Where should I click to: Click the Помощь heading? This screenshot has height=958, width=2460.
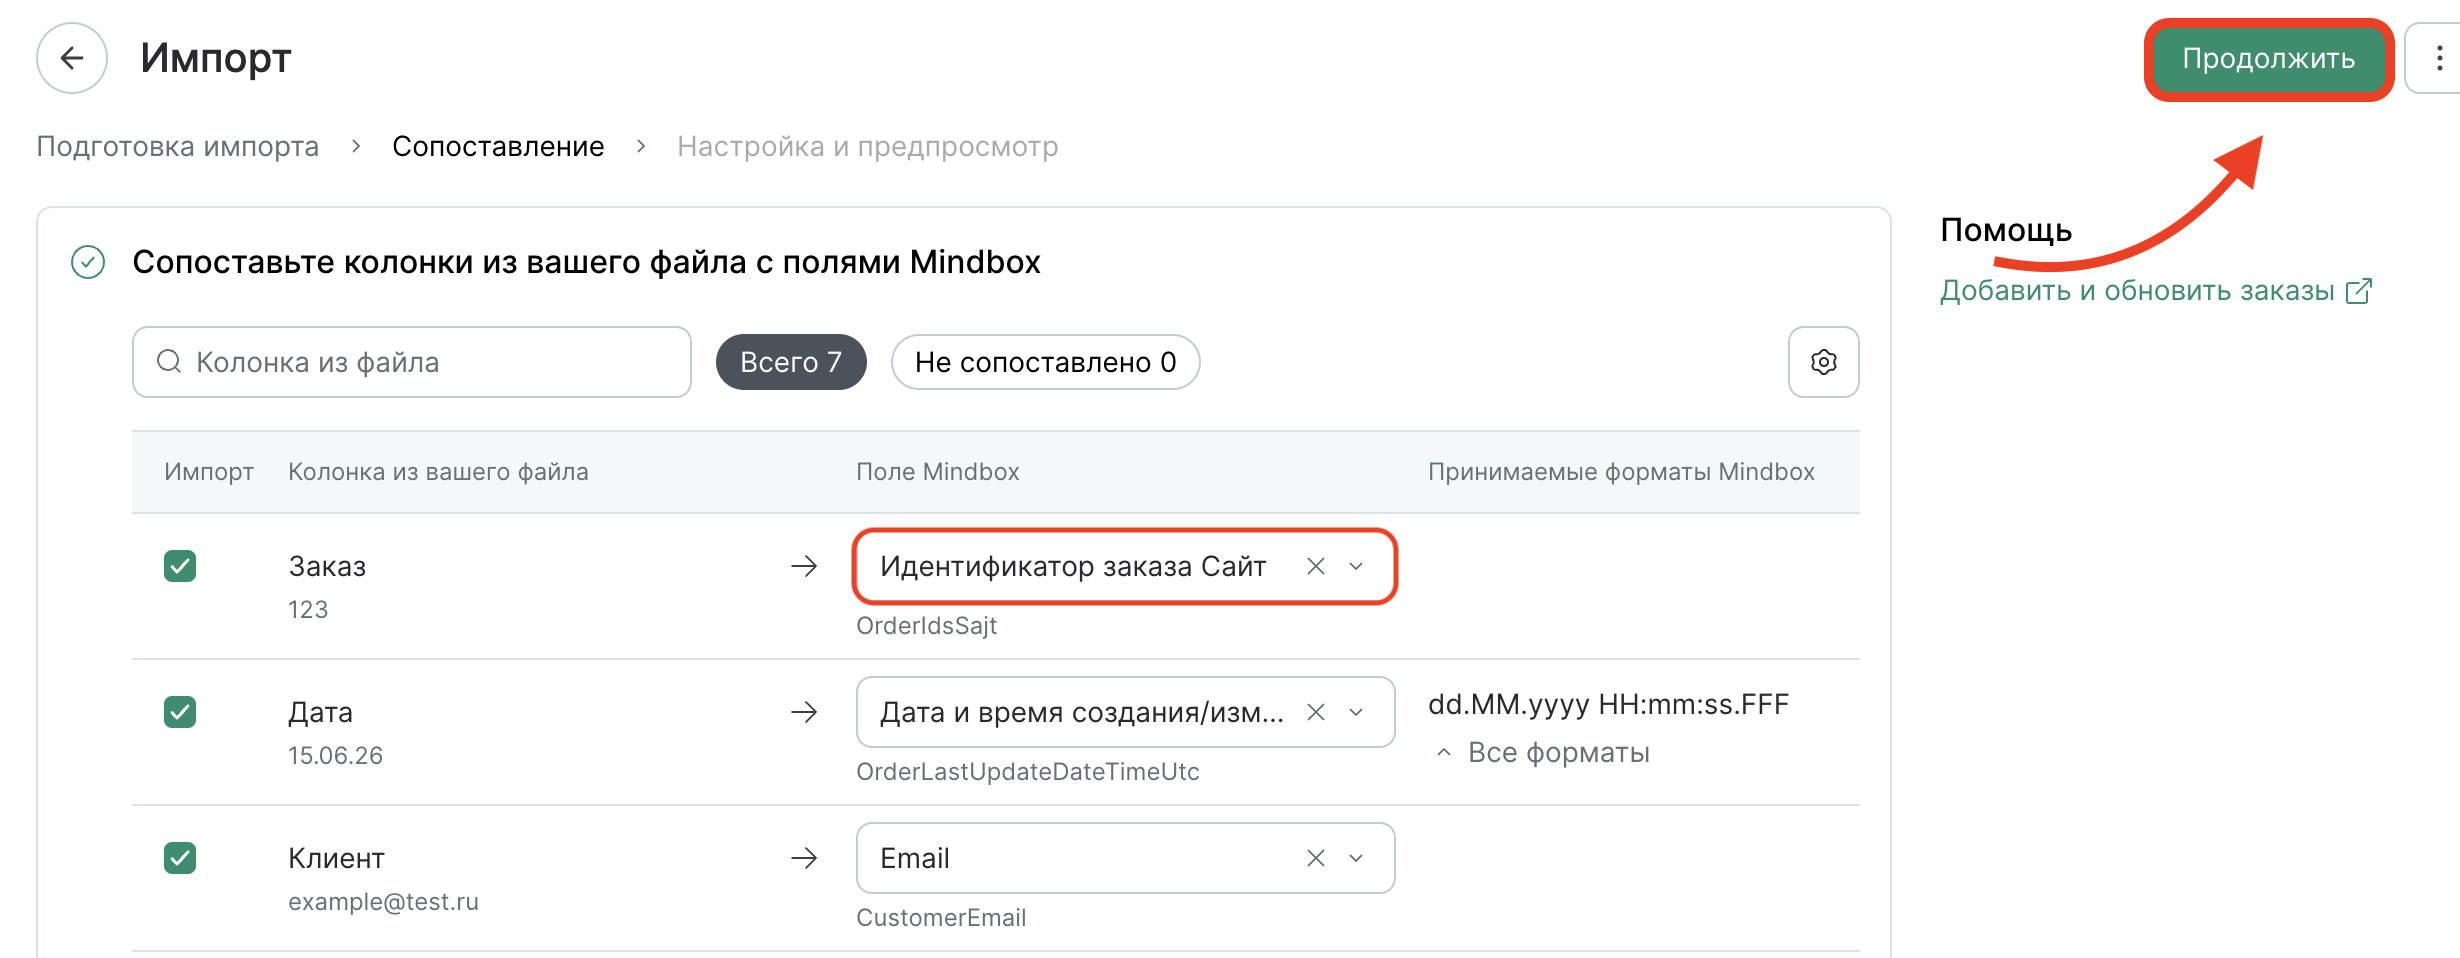pos(2006,230)
